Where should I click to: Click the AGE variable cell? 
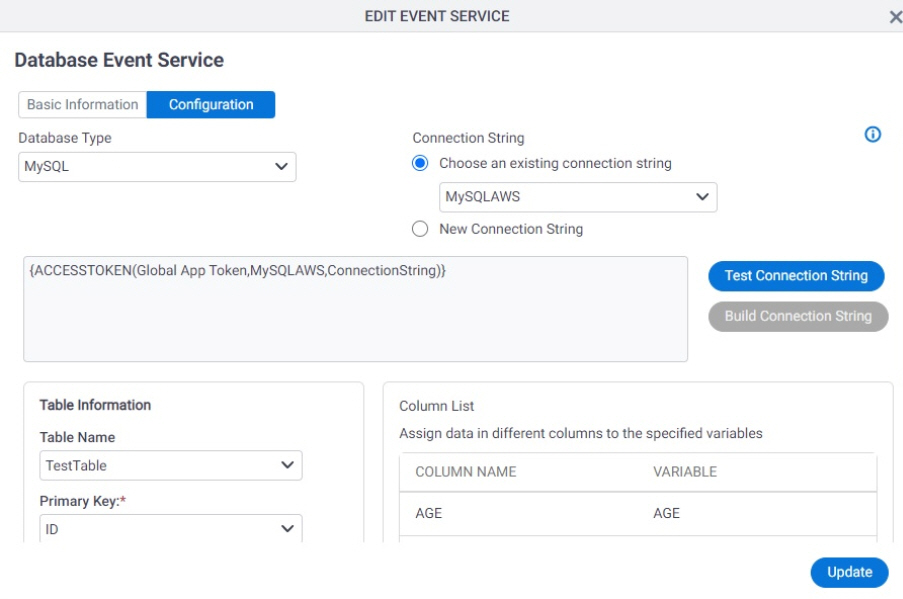tap(666, 513)
